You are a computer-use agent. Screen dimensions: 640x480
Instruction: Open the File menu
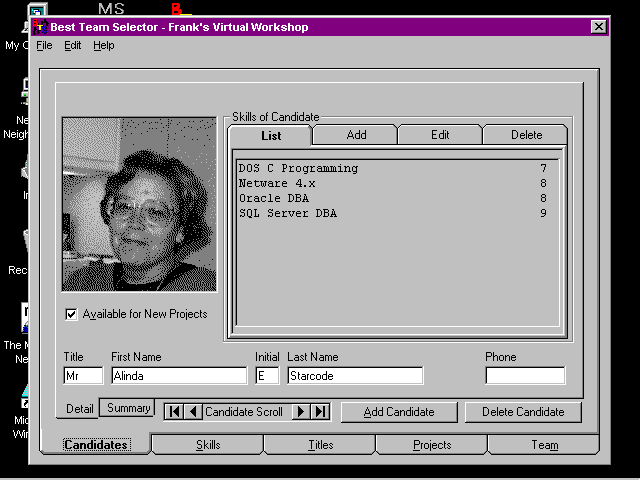click(44, 46)
